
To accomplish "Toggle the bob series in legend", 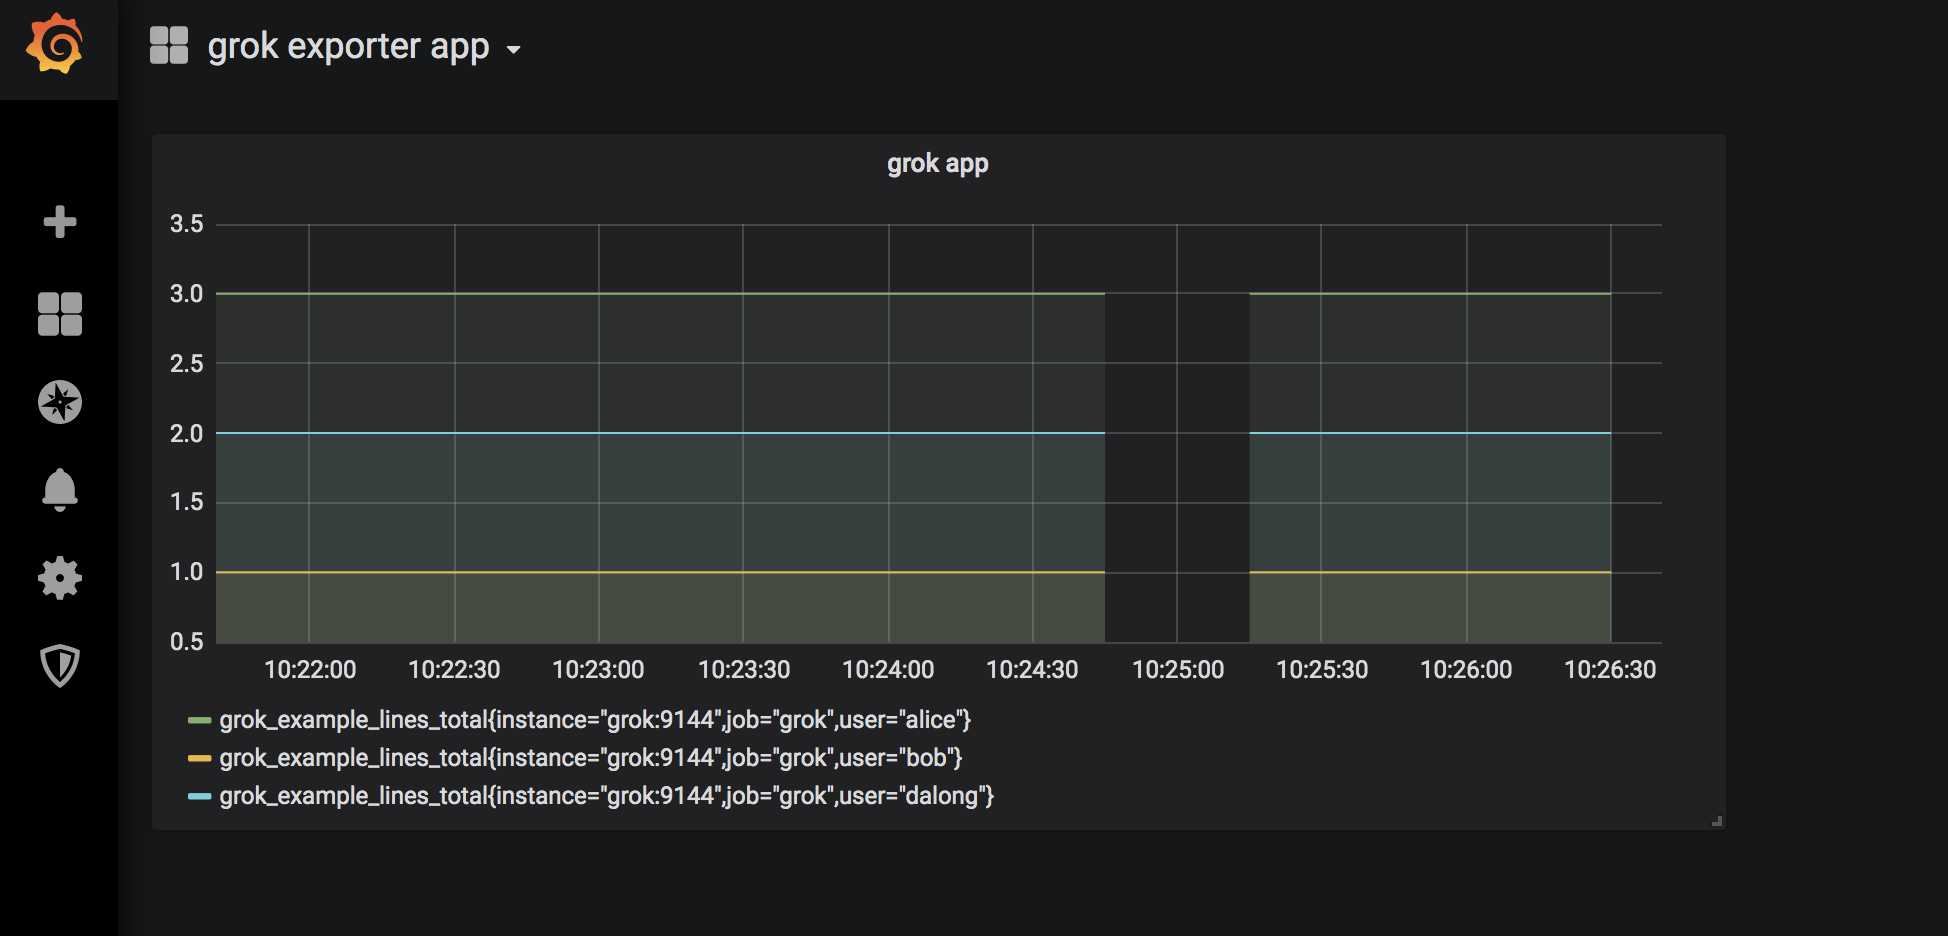I will [x=591, y=758].
